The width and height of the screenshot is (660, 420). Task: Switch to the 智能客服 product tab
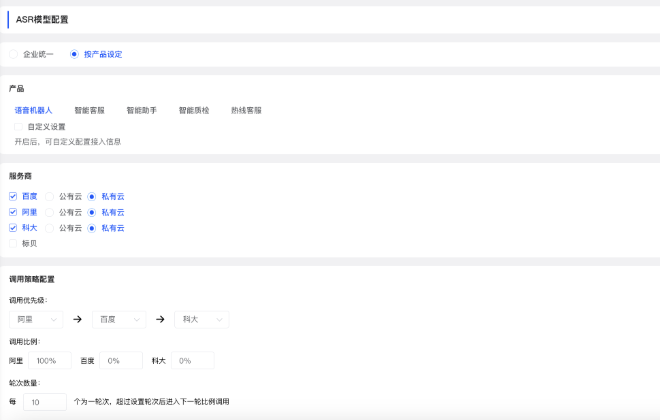(90, 110)
